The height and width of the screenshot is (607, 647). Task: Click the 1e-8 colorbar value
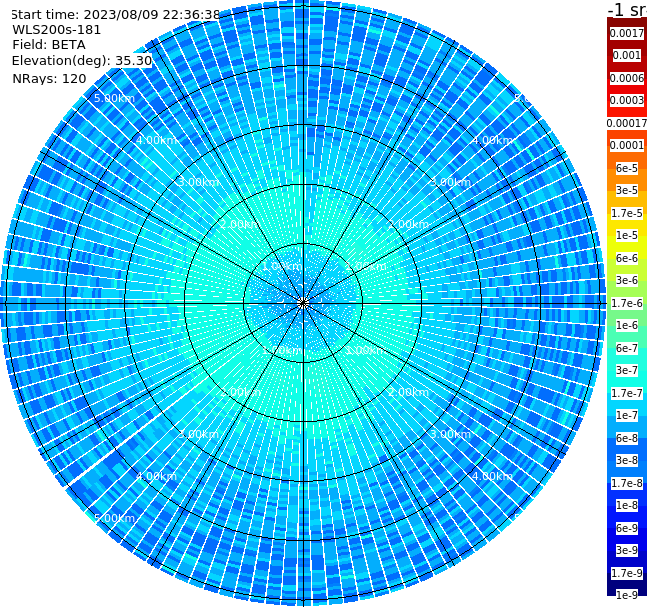(627, 505)
